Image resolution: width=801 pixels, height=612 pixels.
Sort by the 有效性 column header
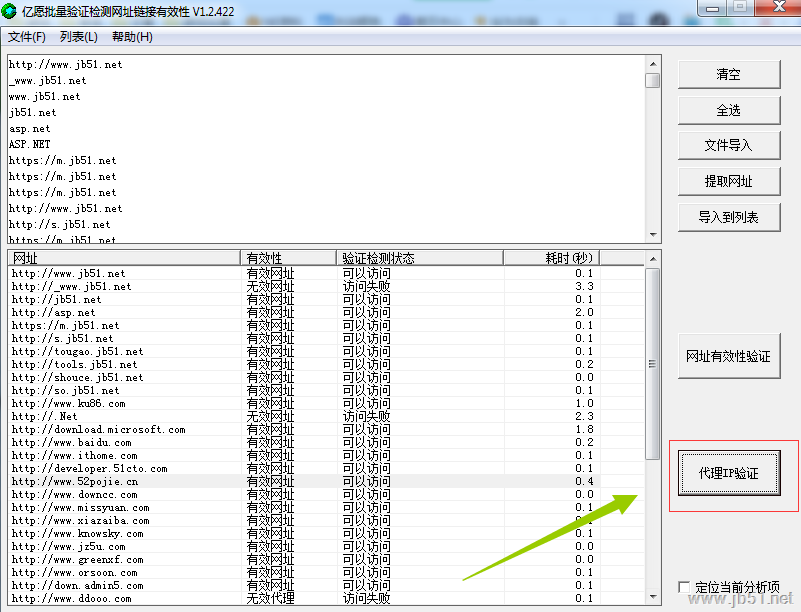pos(288,258)
